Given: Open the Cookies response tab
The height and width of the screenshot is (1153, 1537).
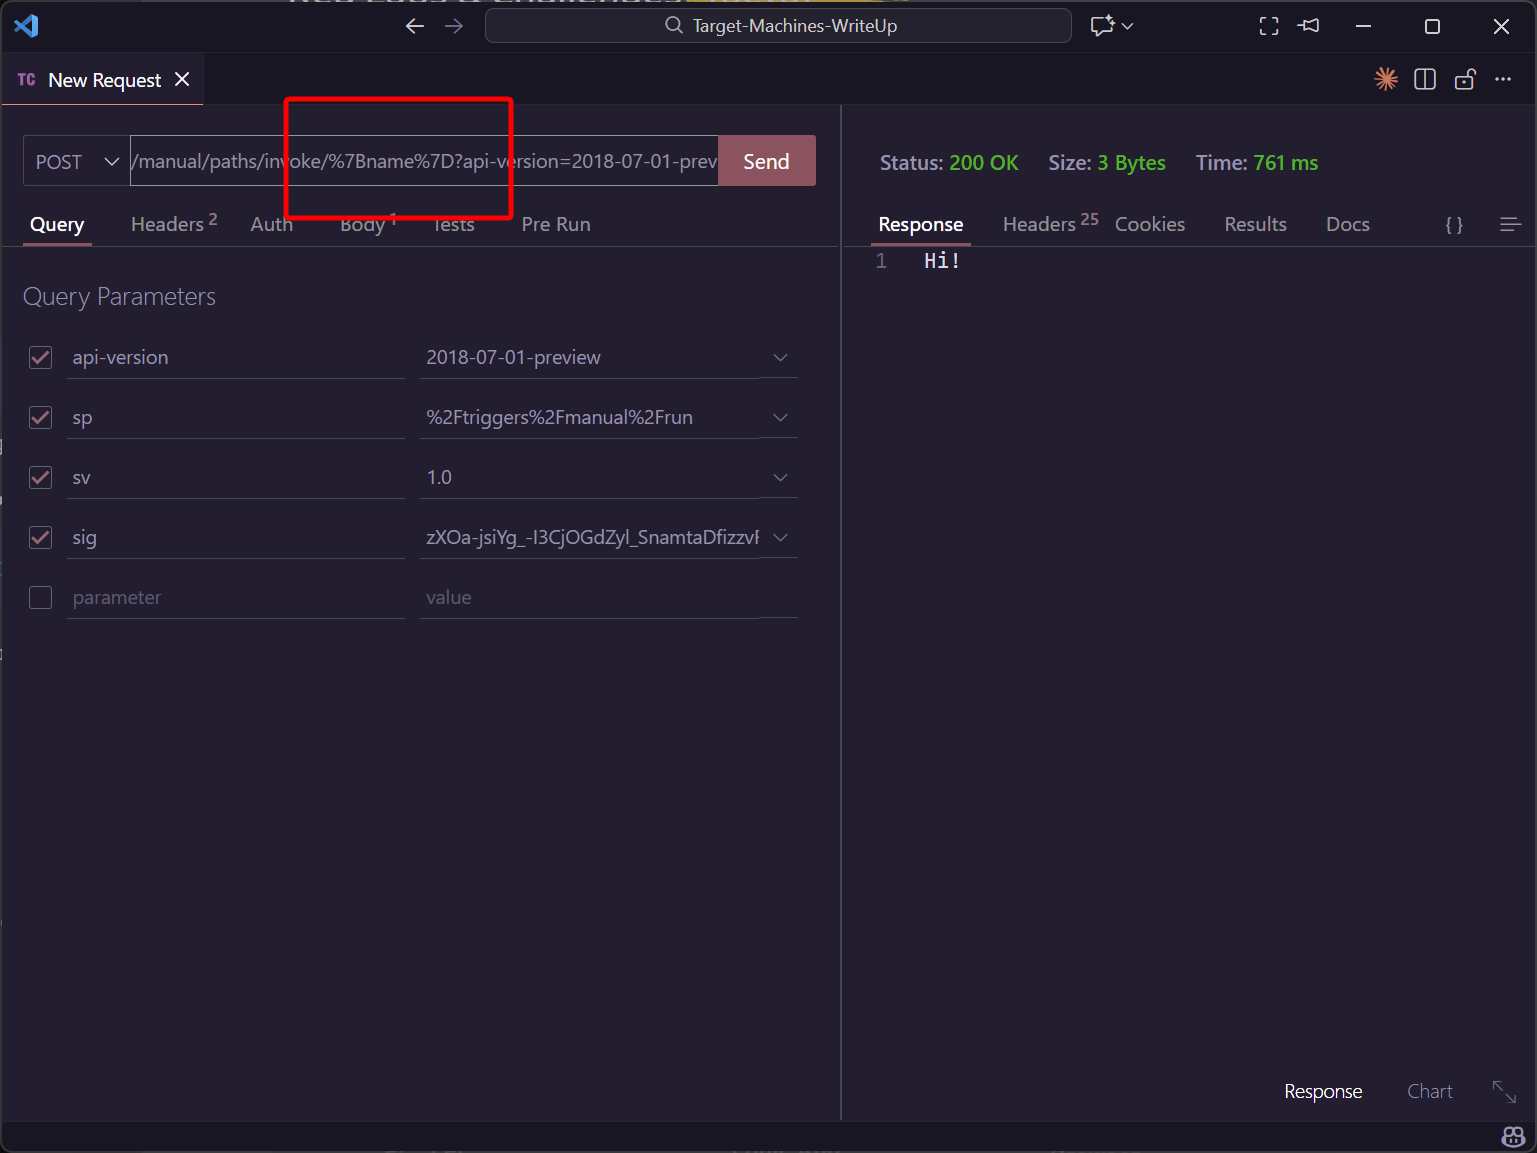Looking at the screenshot, I should tap(1149, 225).
